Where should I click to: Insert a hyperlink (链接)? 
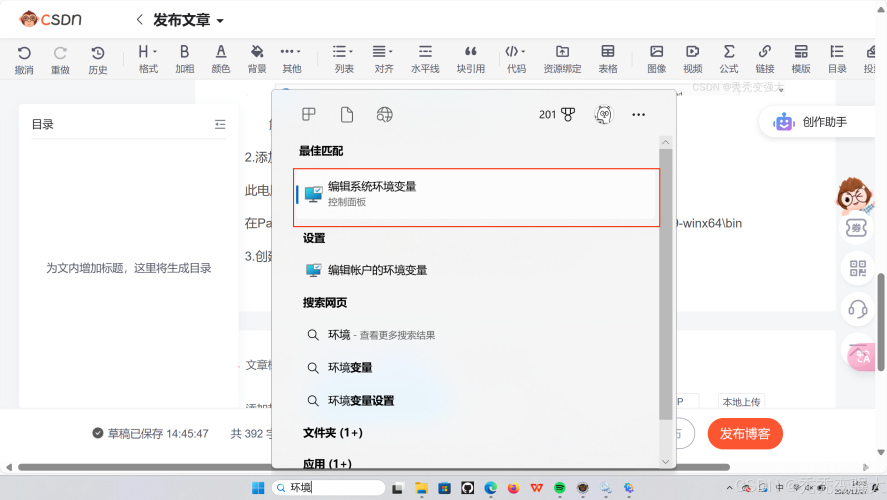(x=765, y=59)
